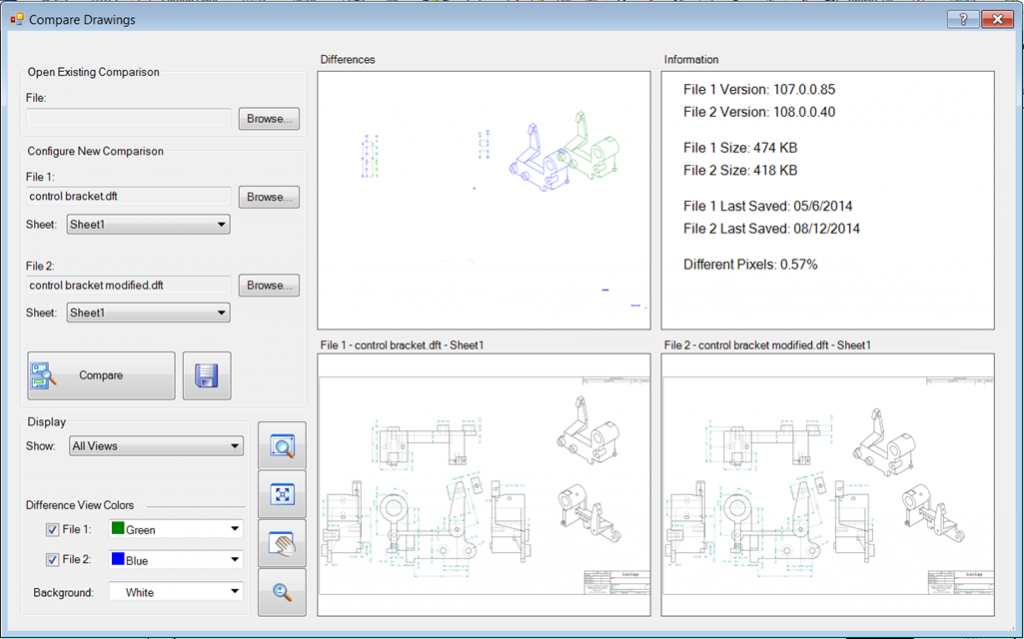Browse for File 2
Viewport: 1024px width, 639px height.
(x=269, y=286)
